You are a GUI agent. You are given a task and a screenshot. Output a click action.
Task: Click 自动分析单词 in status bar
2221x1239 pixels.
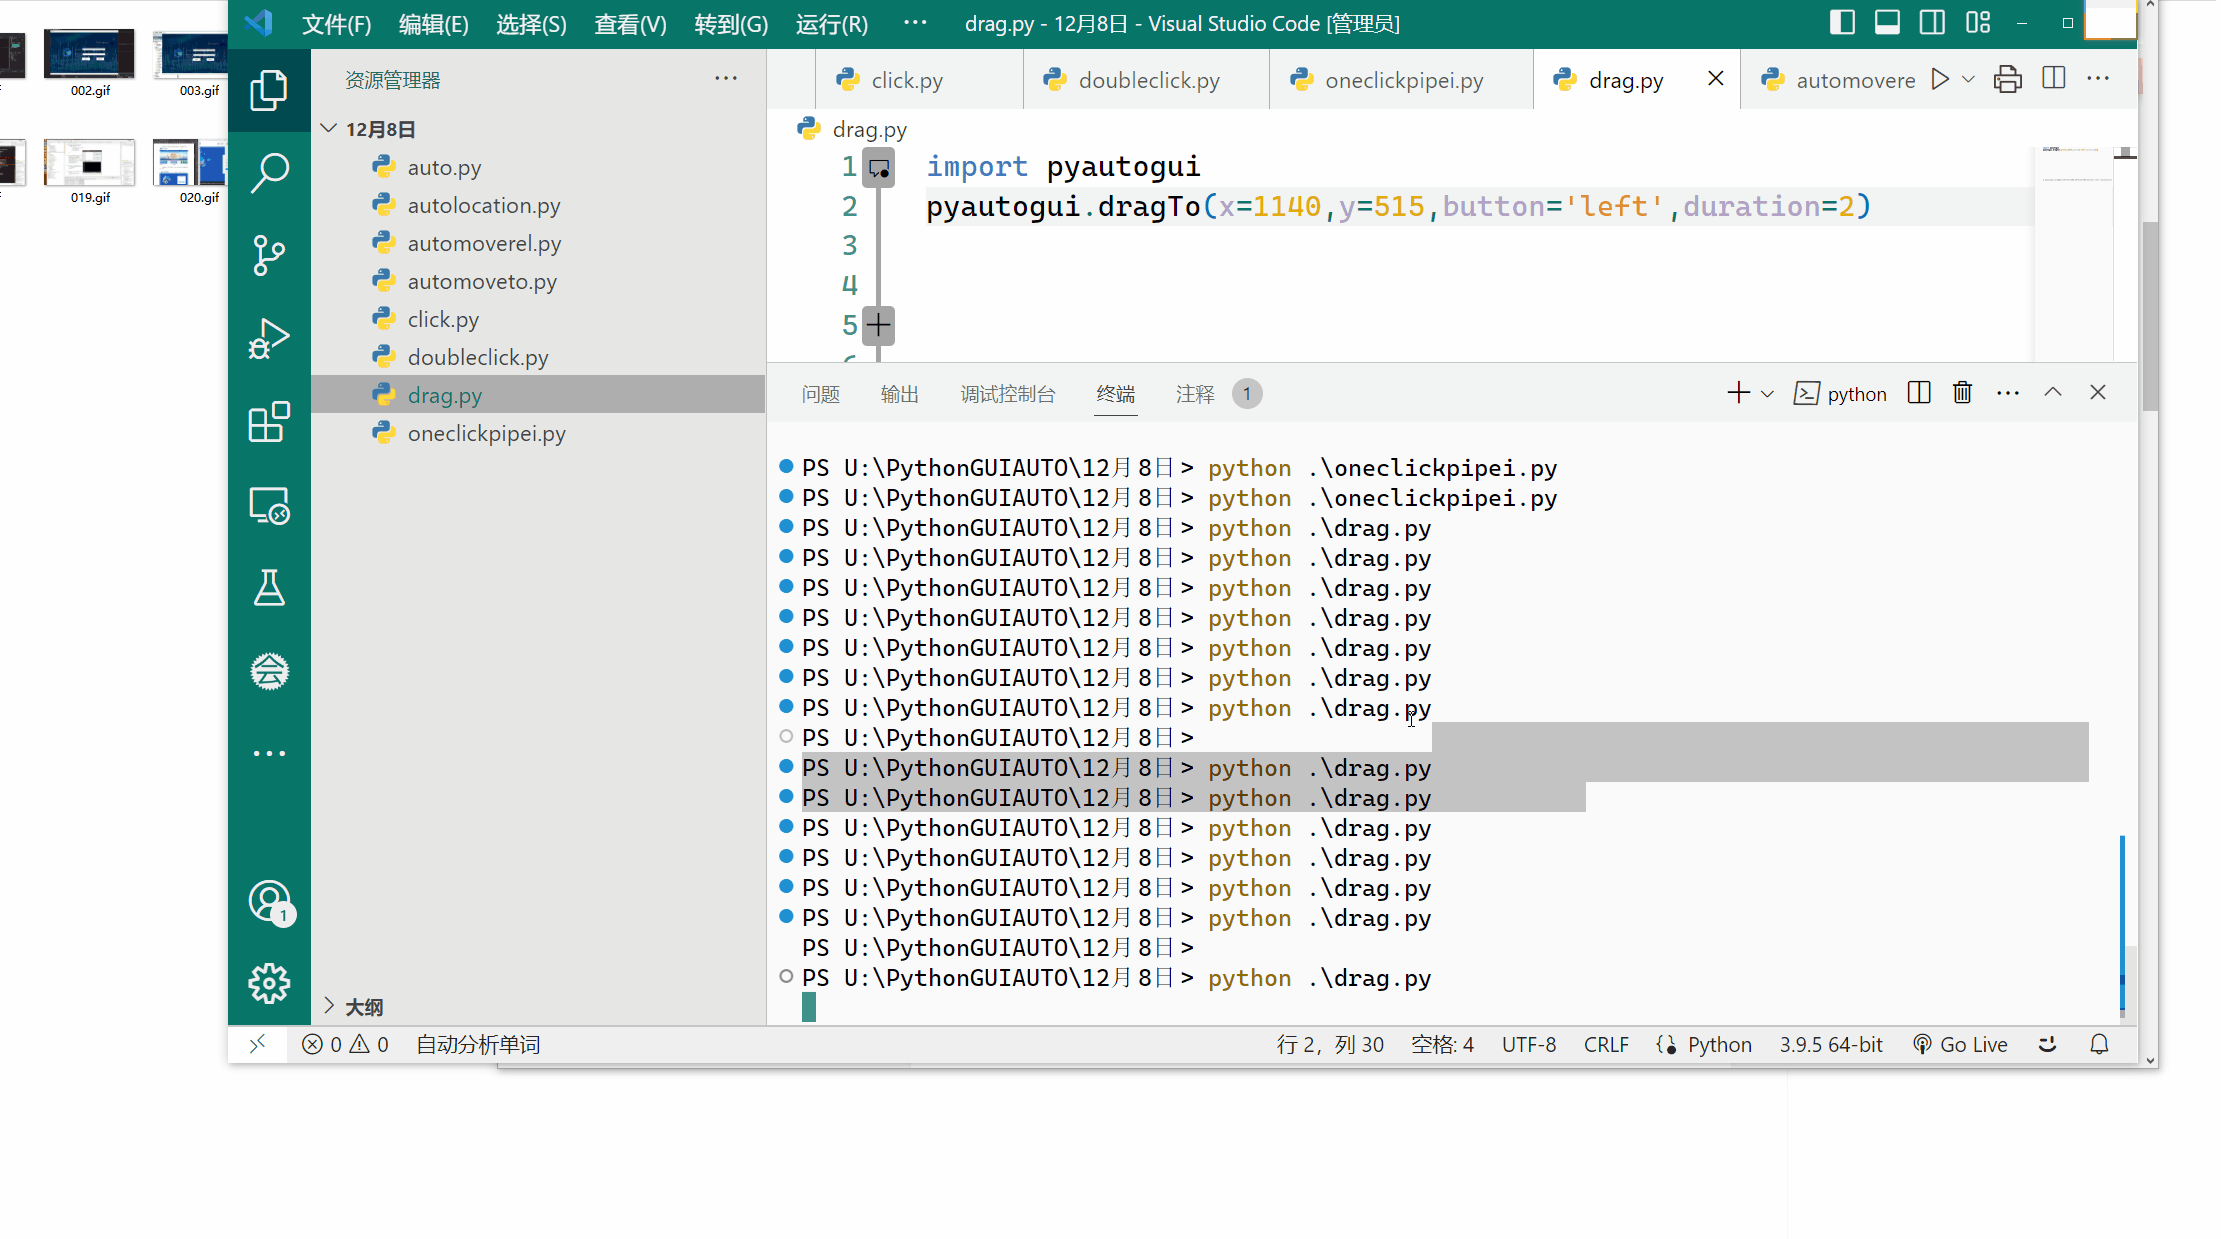point(478,1044)
